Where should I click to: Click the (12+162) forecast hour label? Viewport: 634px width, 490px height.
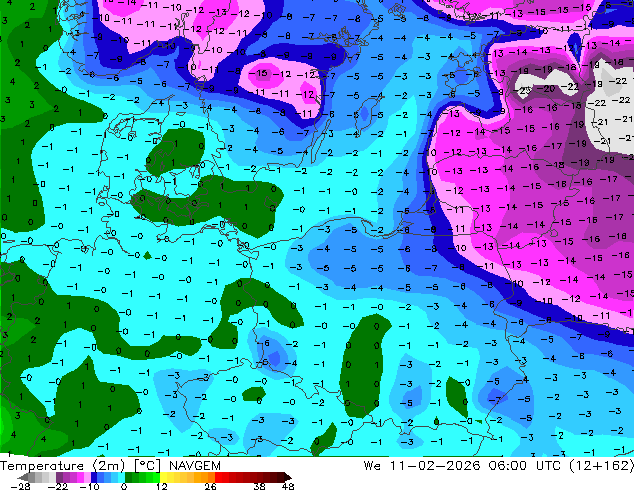(601, 466)
